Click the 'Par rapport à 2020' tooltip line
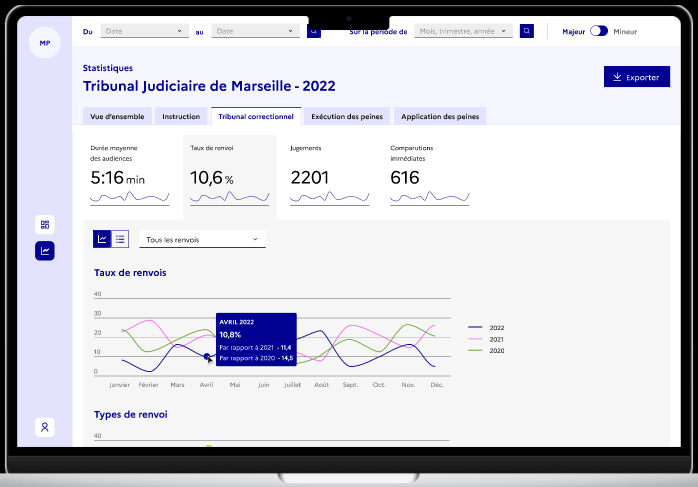This screenshot has height=487, width=698. pos(256,358)
